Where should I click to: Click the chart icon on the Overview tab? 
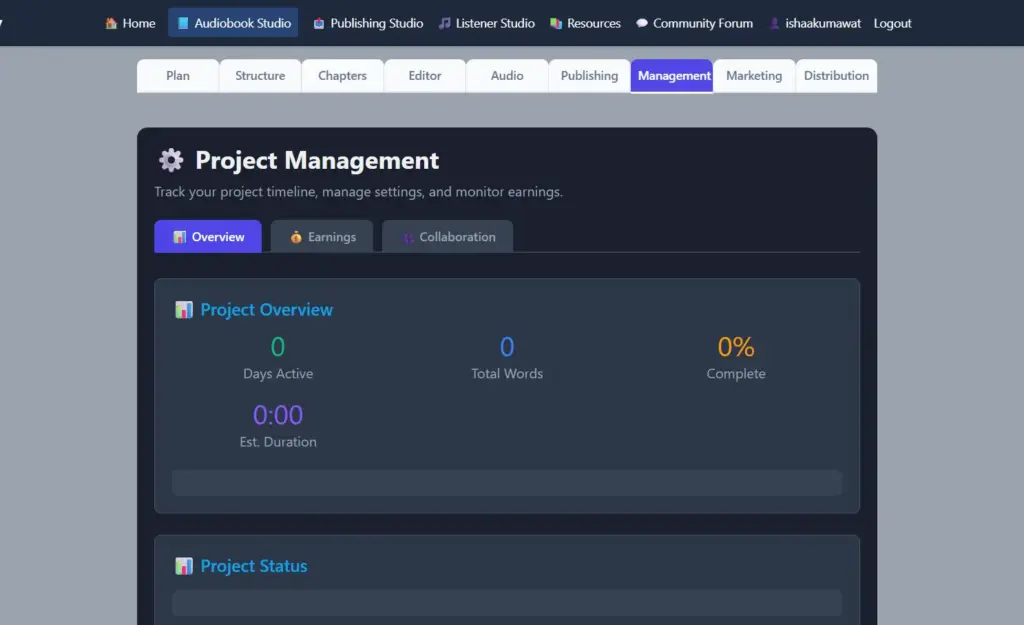coord(183,236)
